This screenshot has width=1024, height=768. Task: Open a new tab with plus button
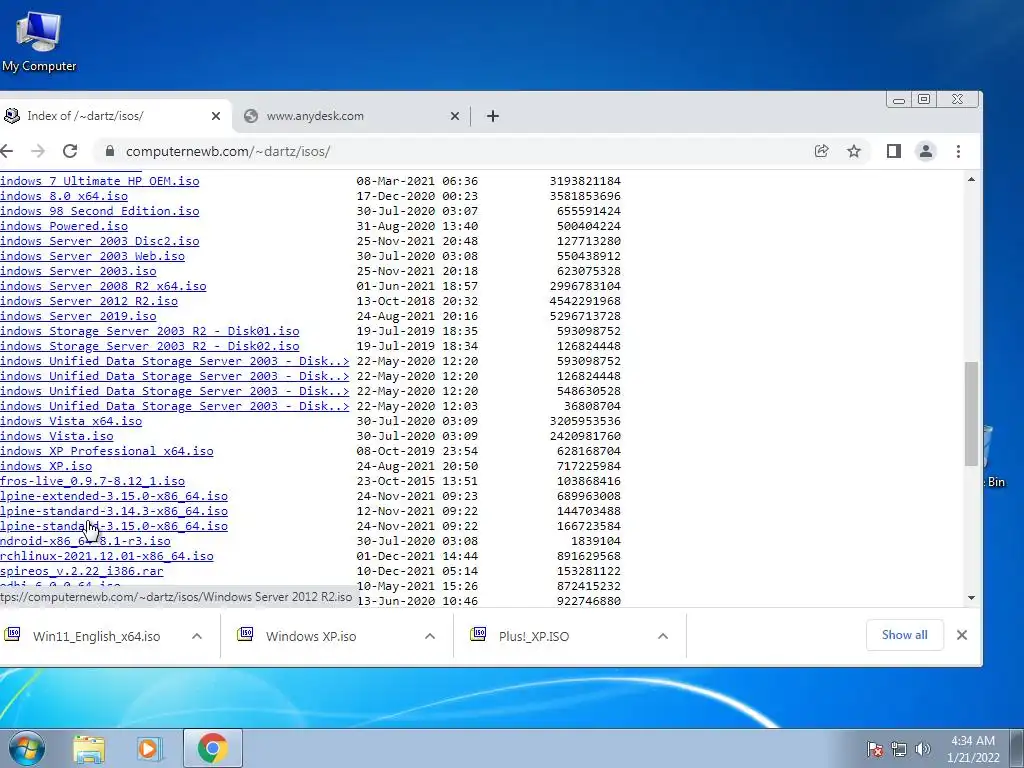coord(493,116)
